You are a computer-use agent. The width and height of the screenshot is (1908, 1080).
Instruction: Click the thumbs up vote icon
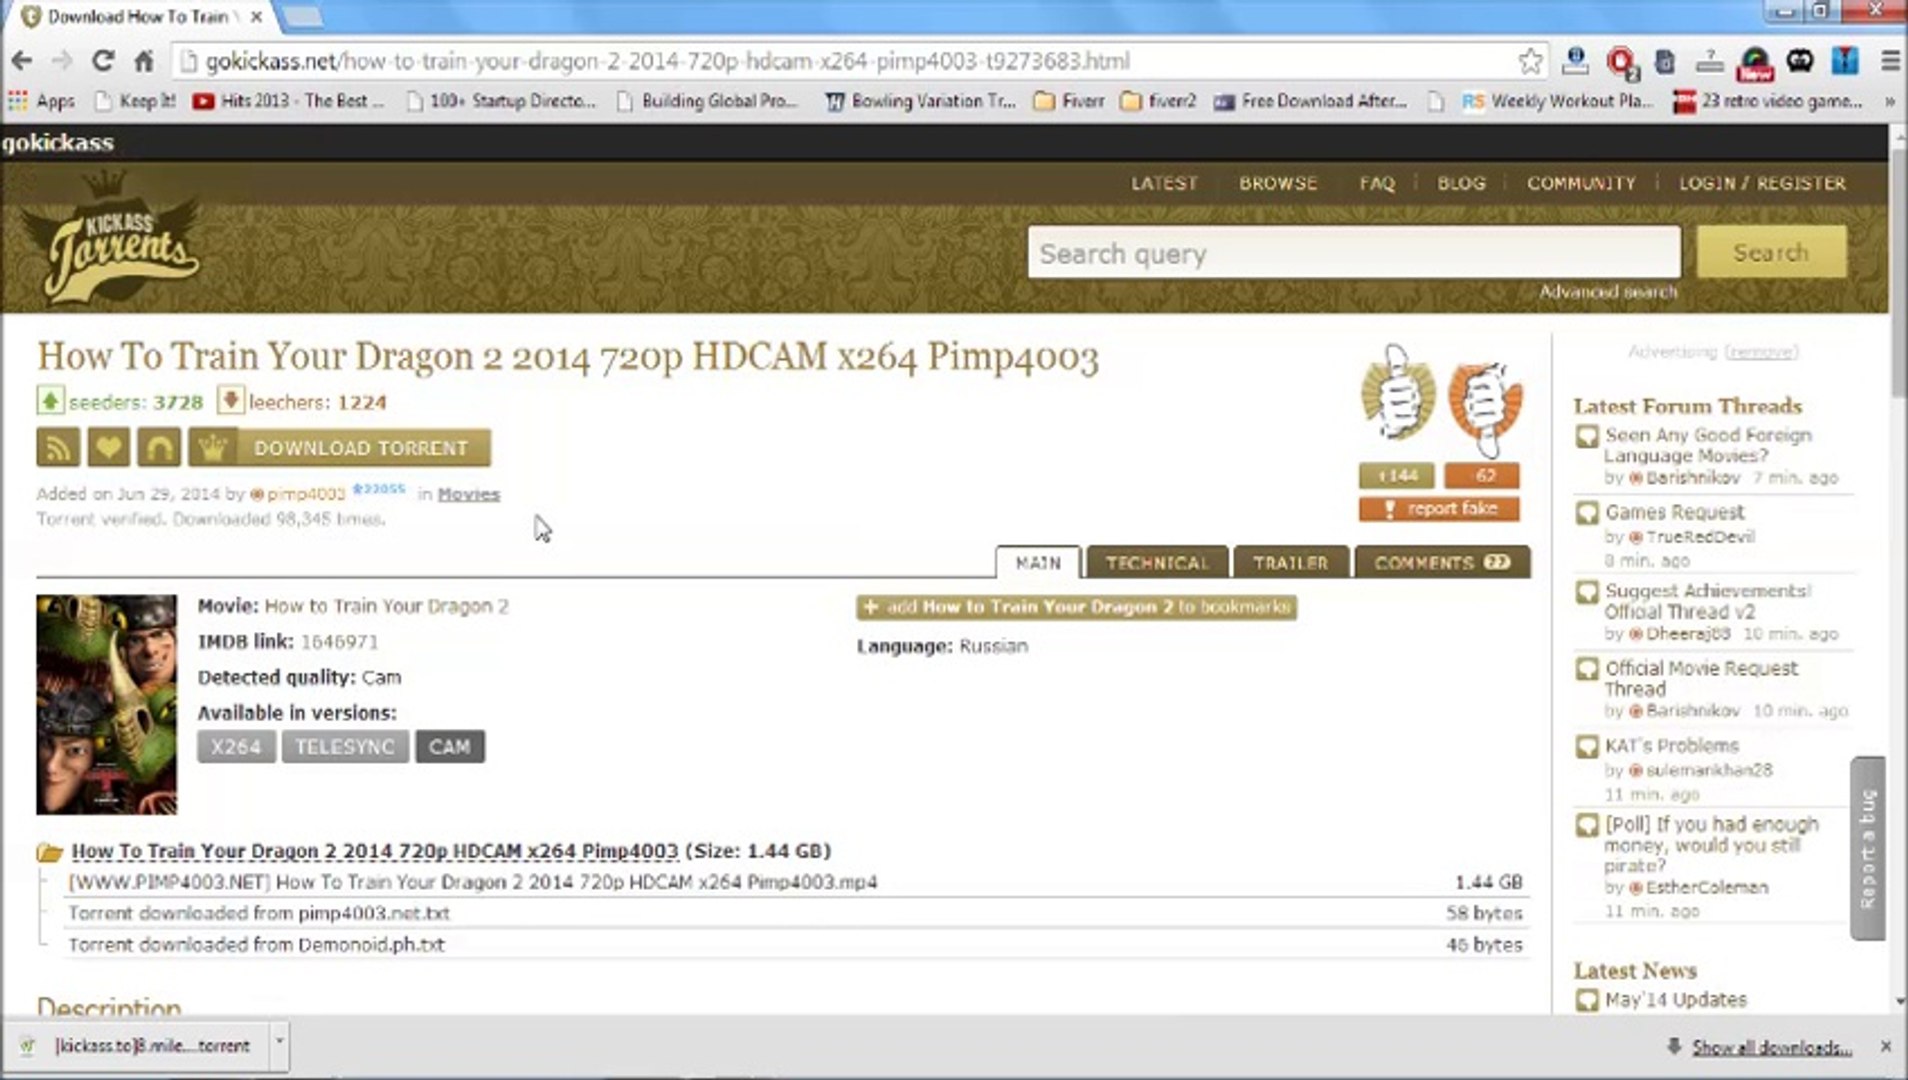1398,394
